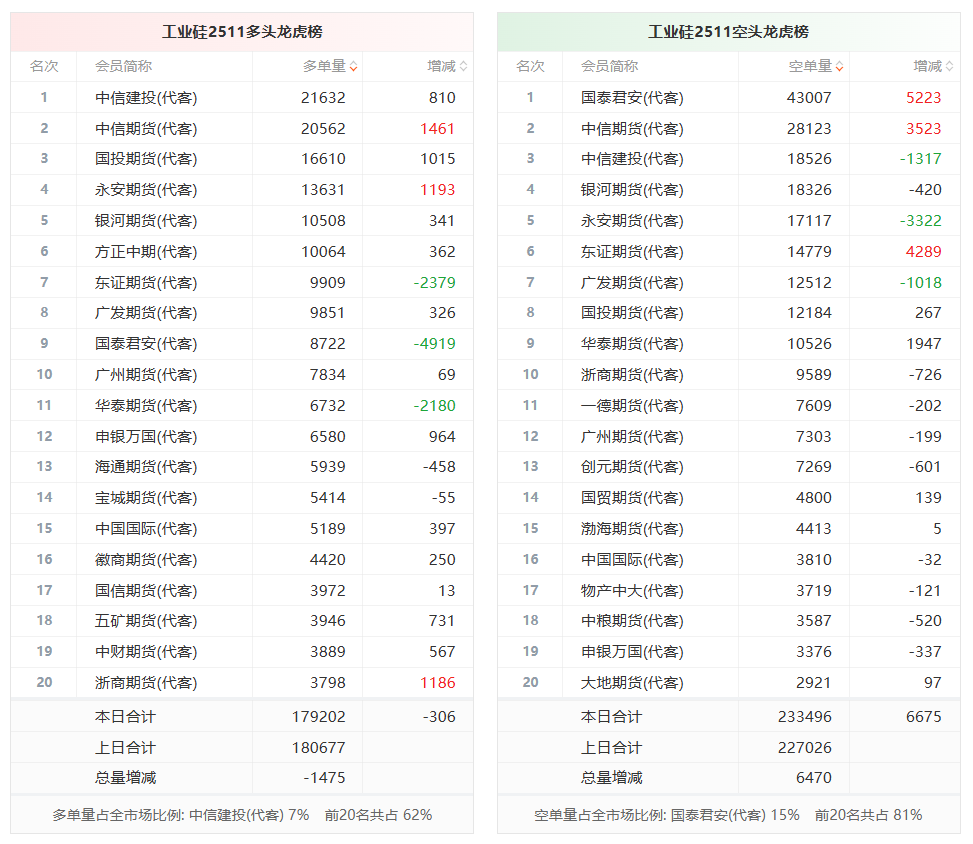Click green change value -2379

[434, 283]
